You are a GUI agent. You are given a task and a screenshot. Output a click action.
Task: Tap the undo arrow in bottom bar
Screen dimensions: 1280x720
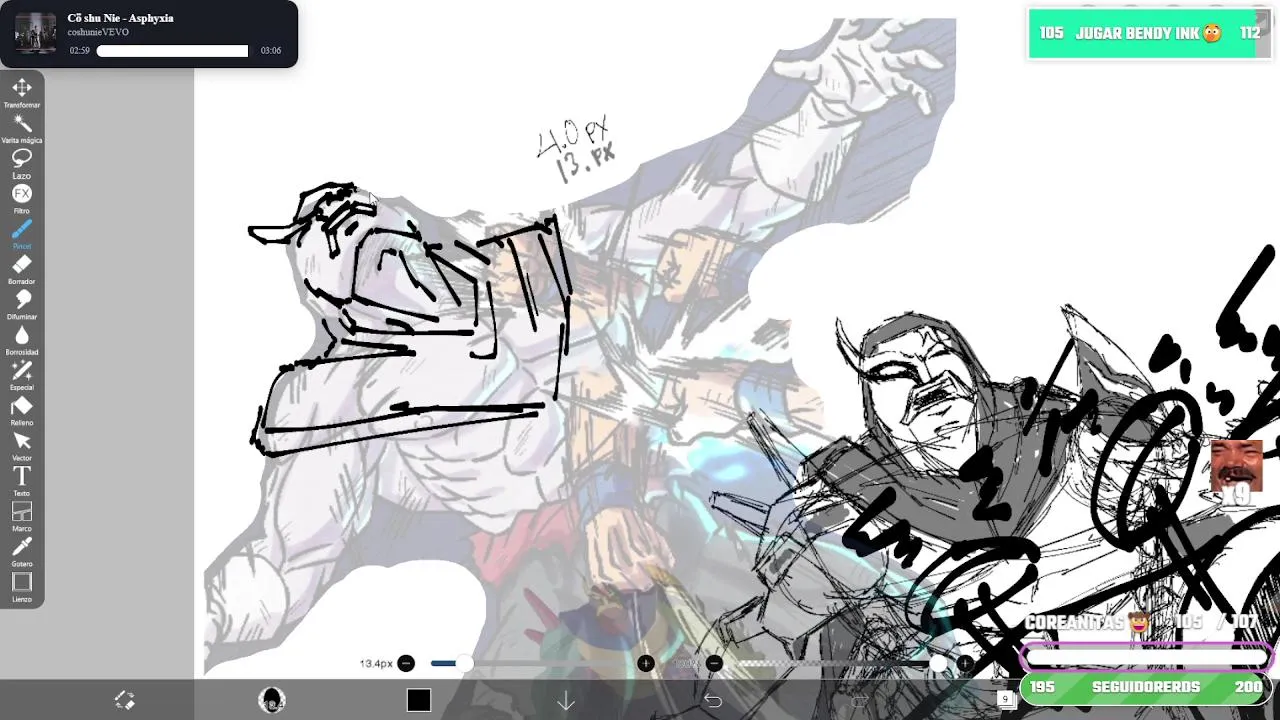click(x=713, y=701)
